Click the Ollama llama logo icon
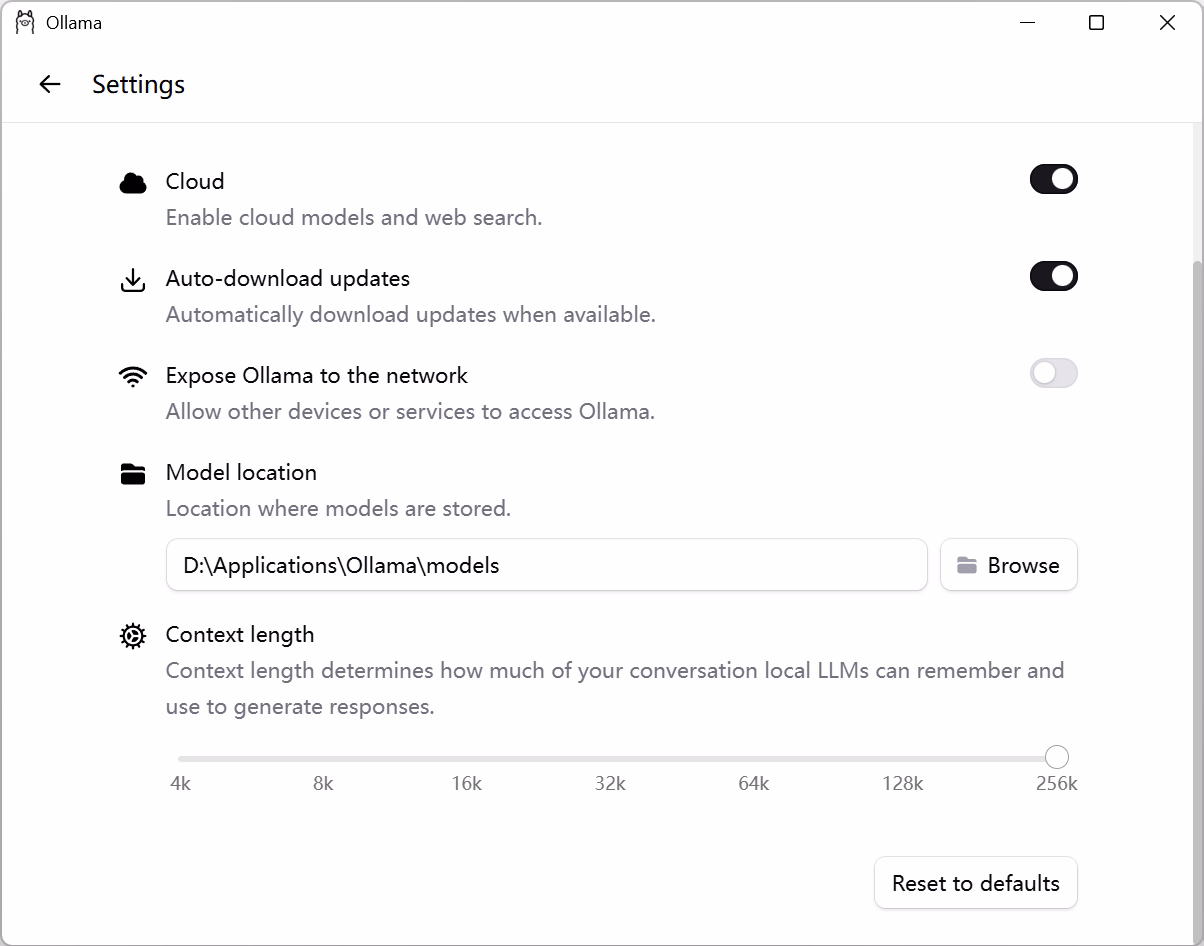 [25, 22]
